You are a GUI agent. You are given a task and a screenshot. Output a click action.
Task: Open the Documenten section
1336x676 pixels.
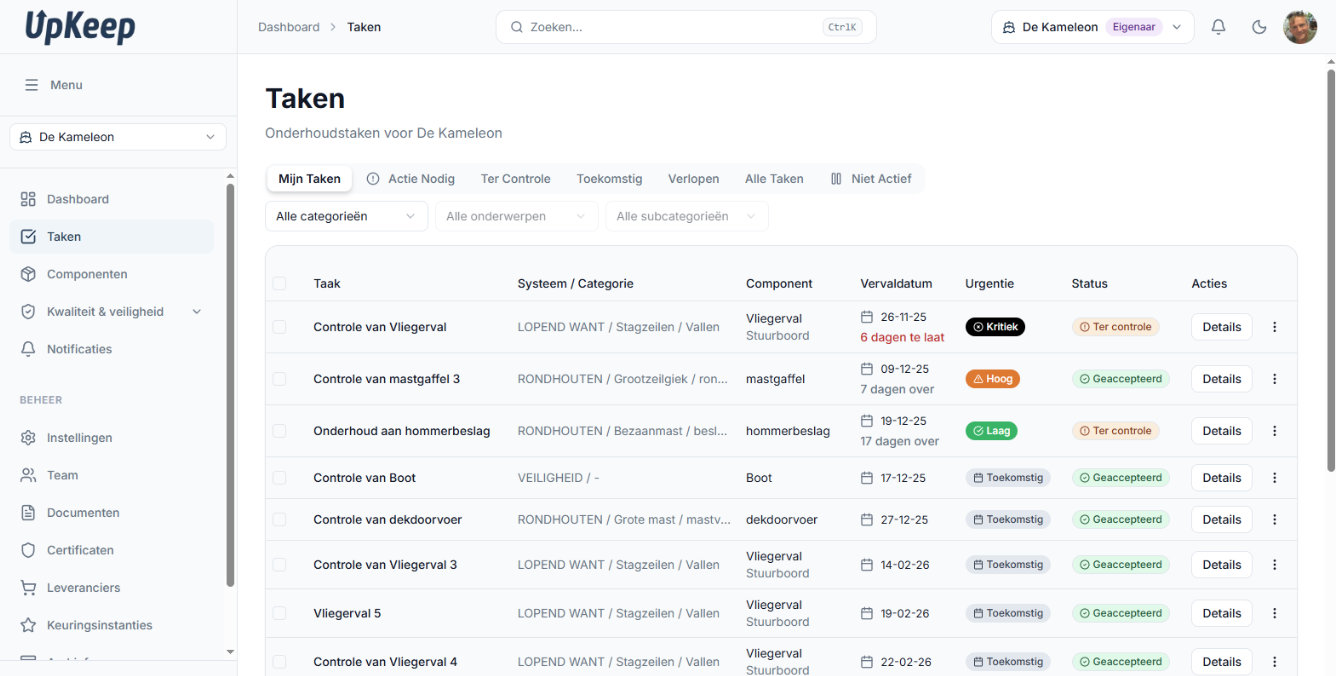tap(85, 512)
